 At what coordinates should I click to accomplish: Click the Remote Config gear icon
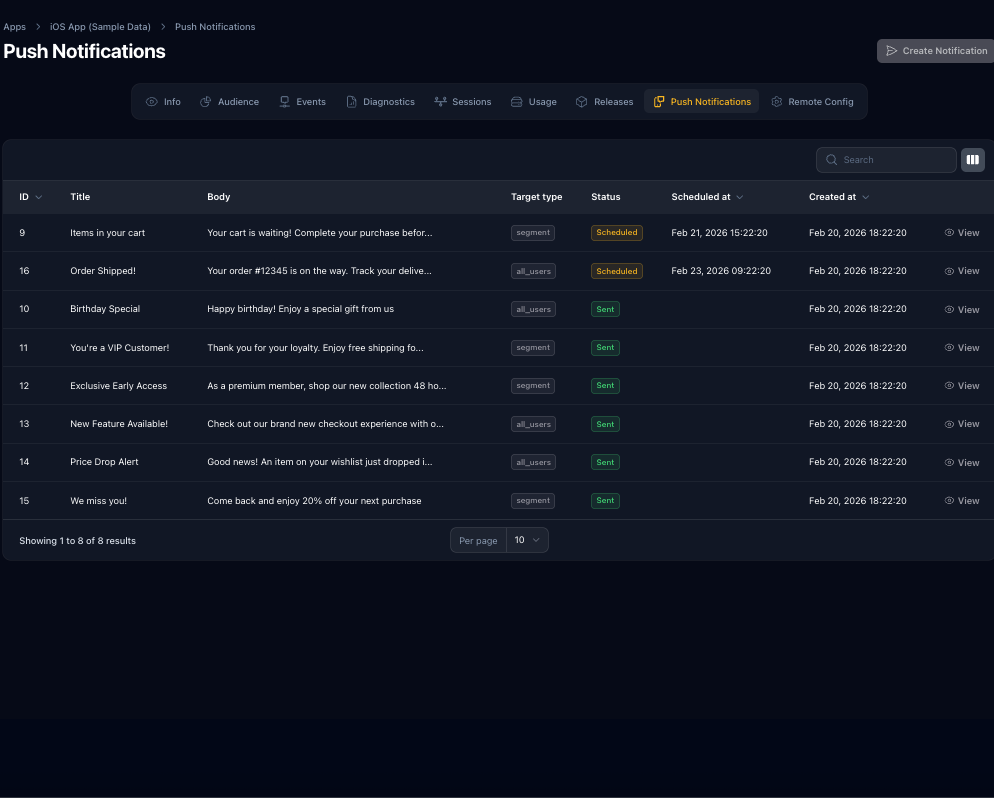click(777, 102)
